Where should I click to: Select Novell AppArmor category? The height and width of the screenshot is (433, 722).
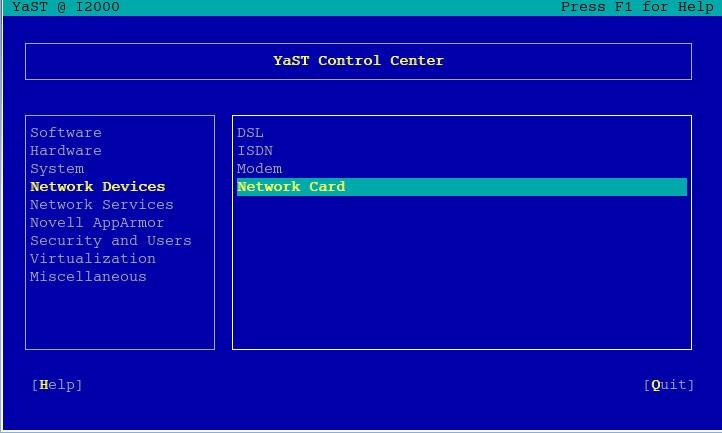click(x=97, y=222)
